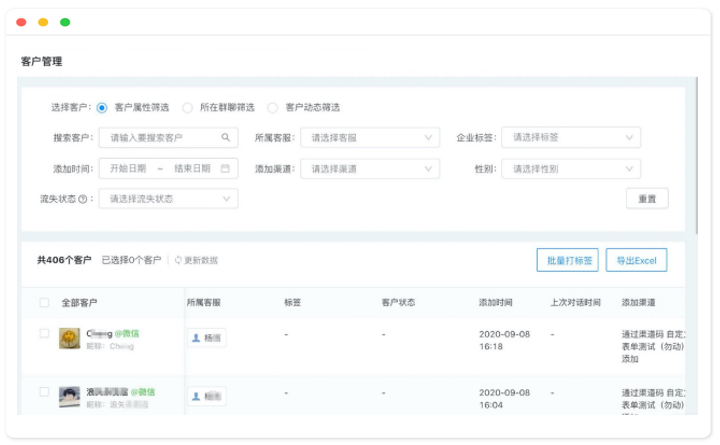This screenshot has height=445, width=720.
Task: Tick the checkbox for the first customer row
Action: pyautogui.click(x=44, y=333)
